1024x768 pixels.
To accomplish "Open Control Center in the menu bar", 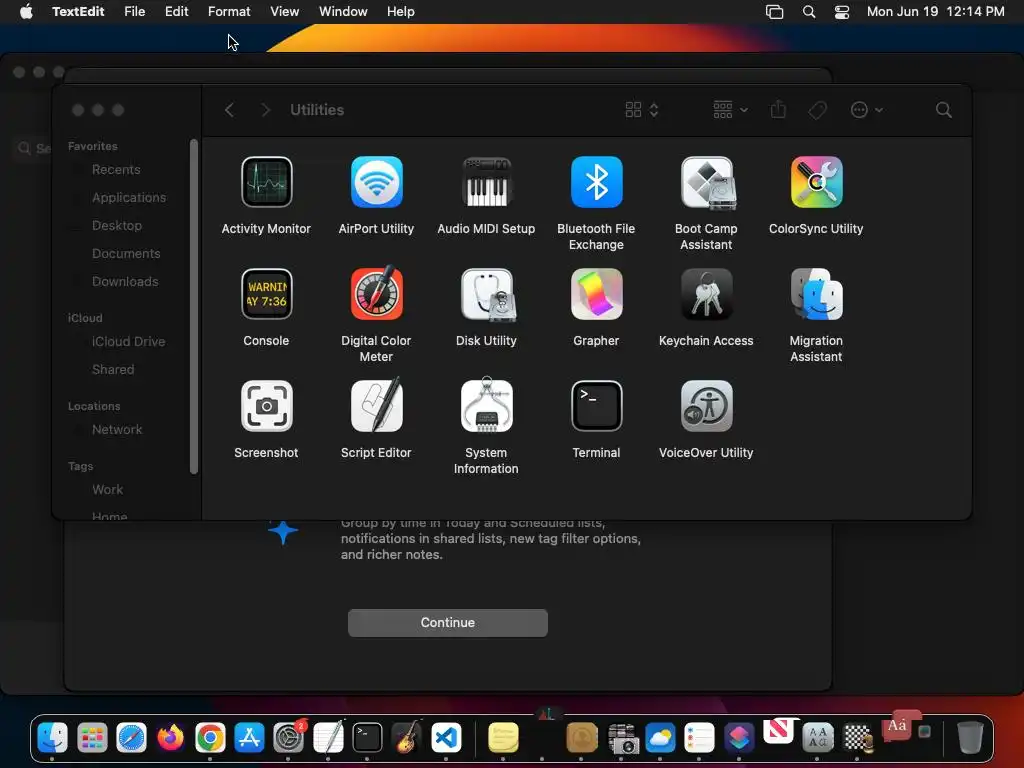I will point(842,12).
